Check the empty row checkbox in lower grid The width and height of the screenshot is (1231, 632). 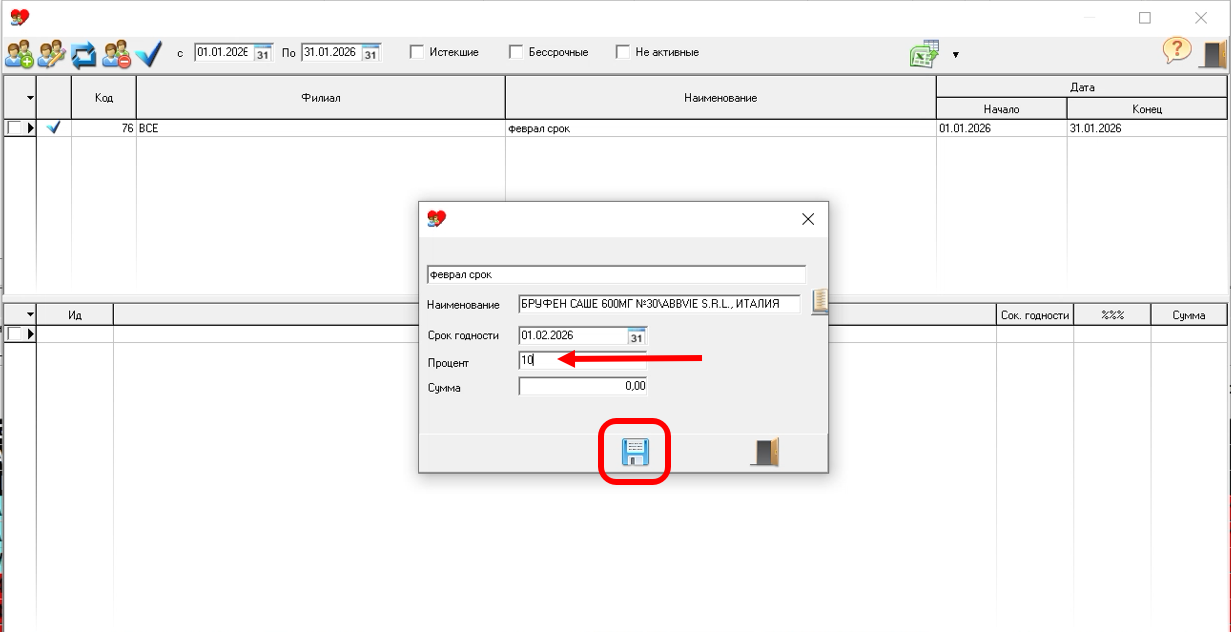(x=14, y=334)
